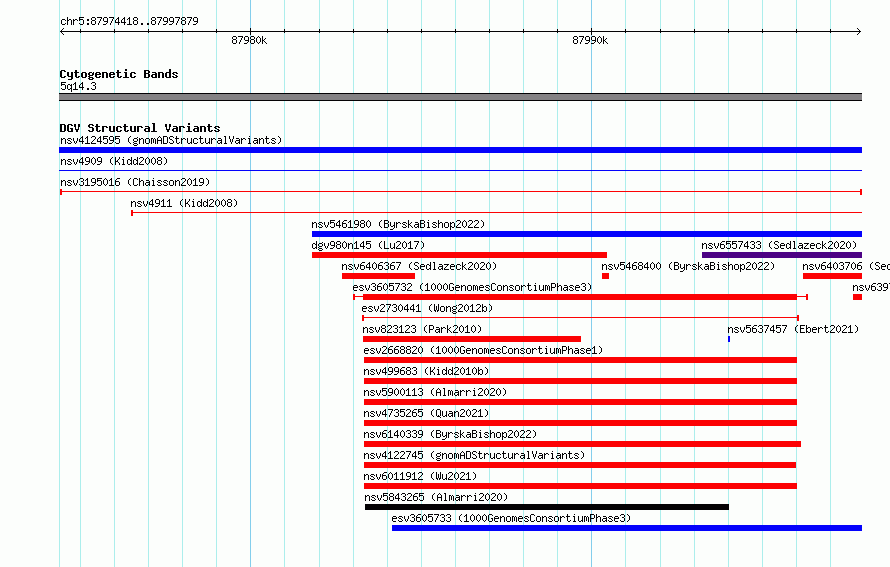This screenshot has height=567, width=890.
Task: Click esv3605732 (1000GenomesConsortiumPhase3) label
Action: [x=472, y=287]
